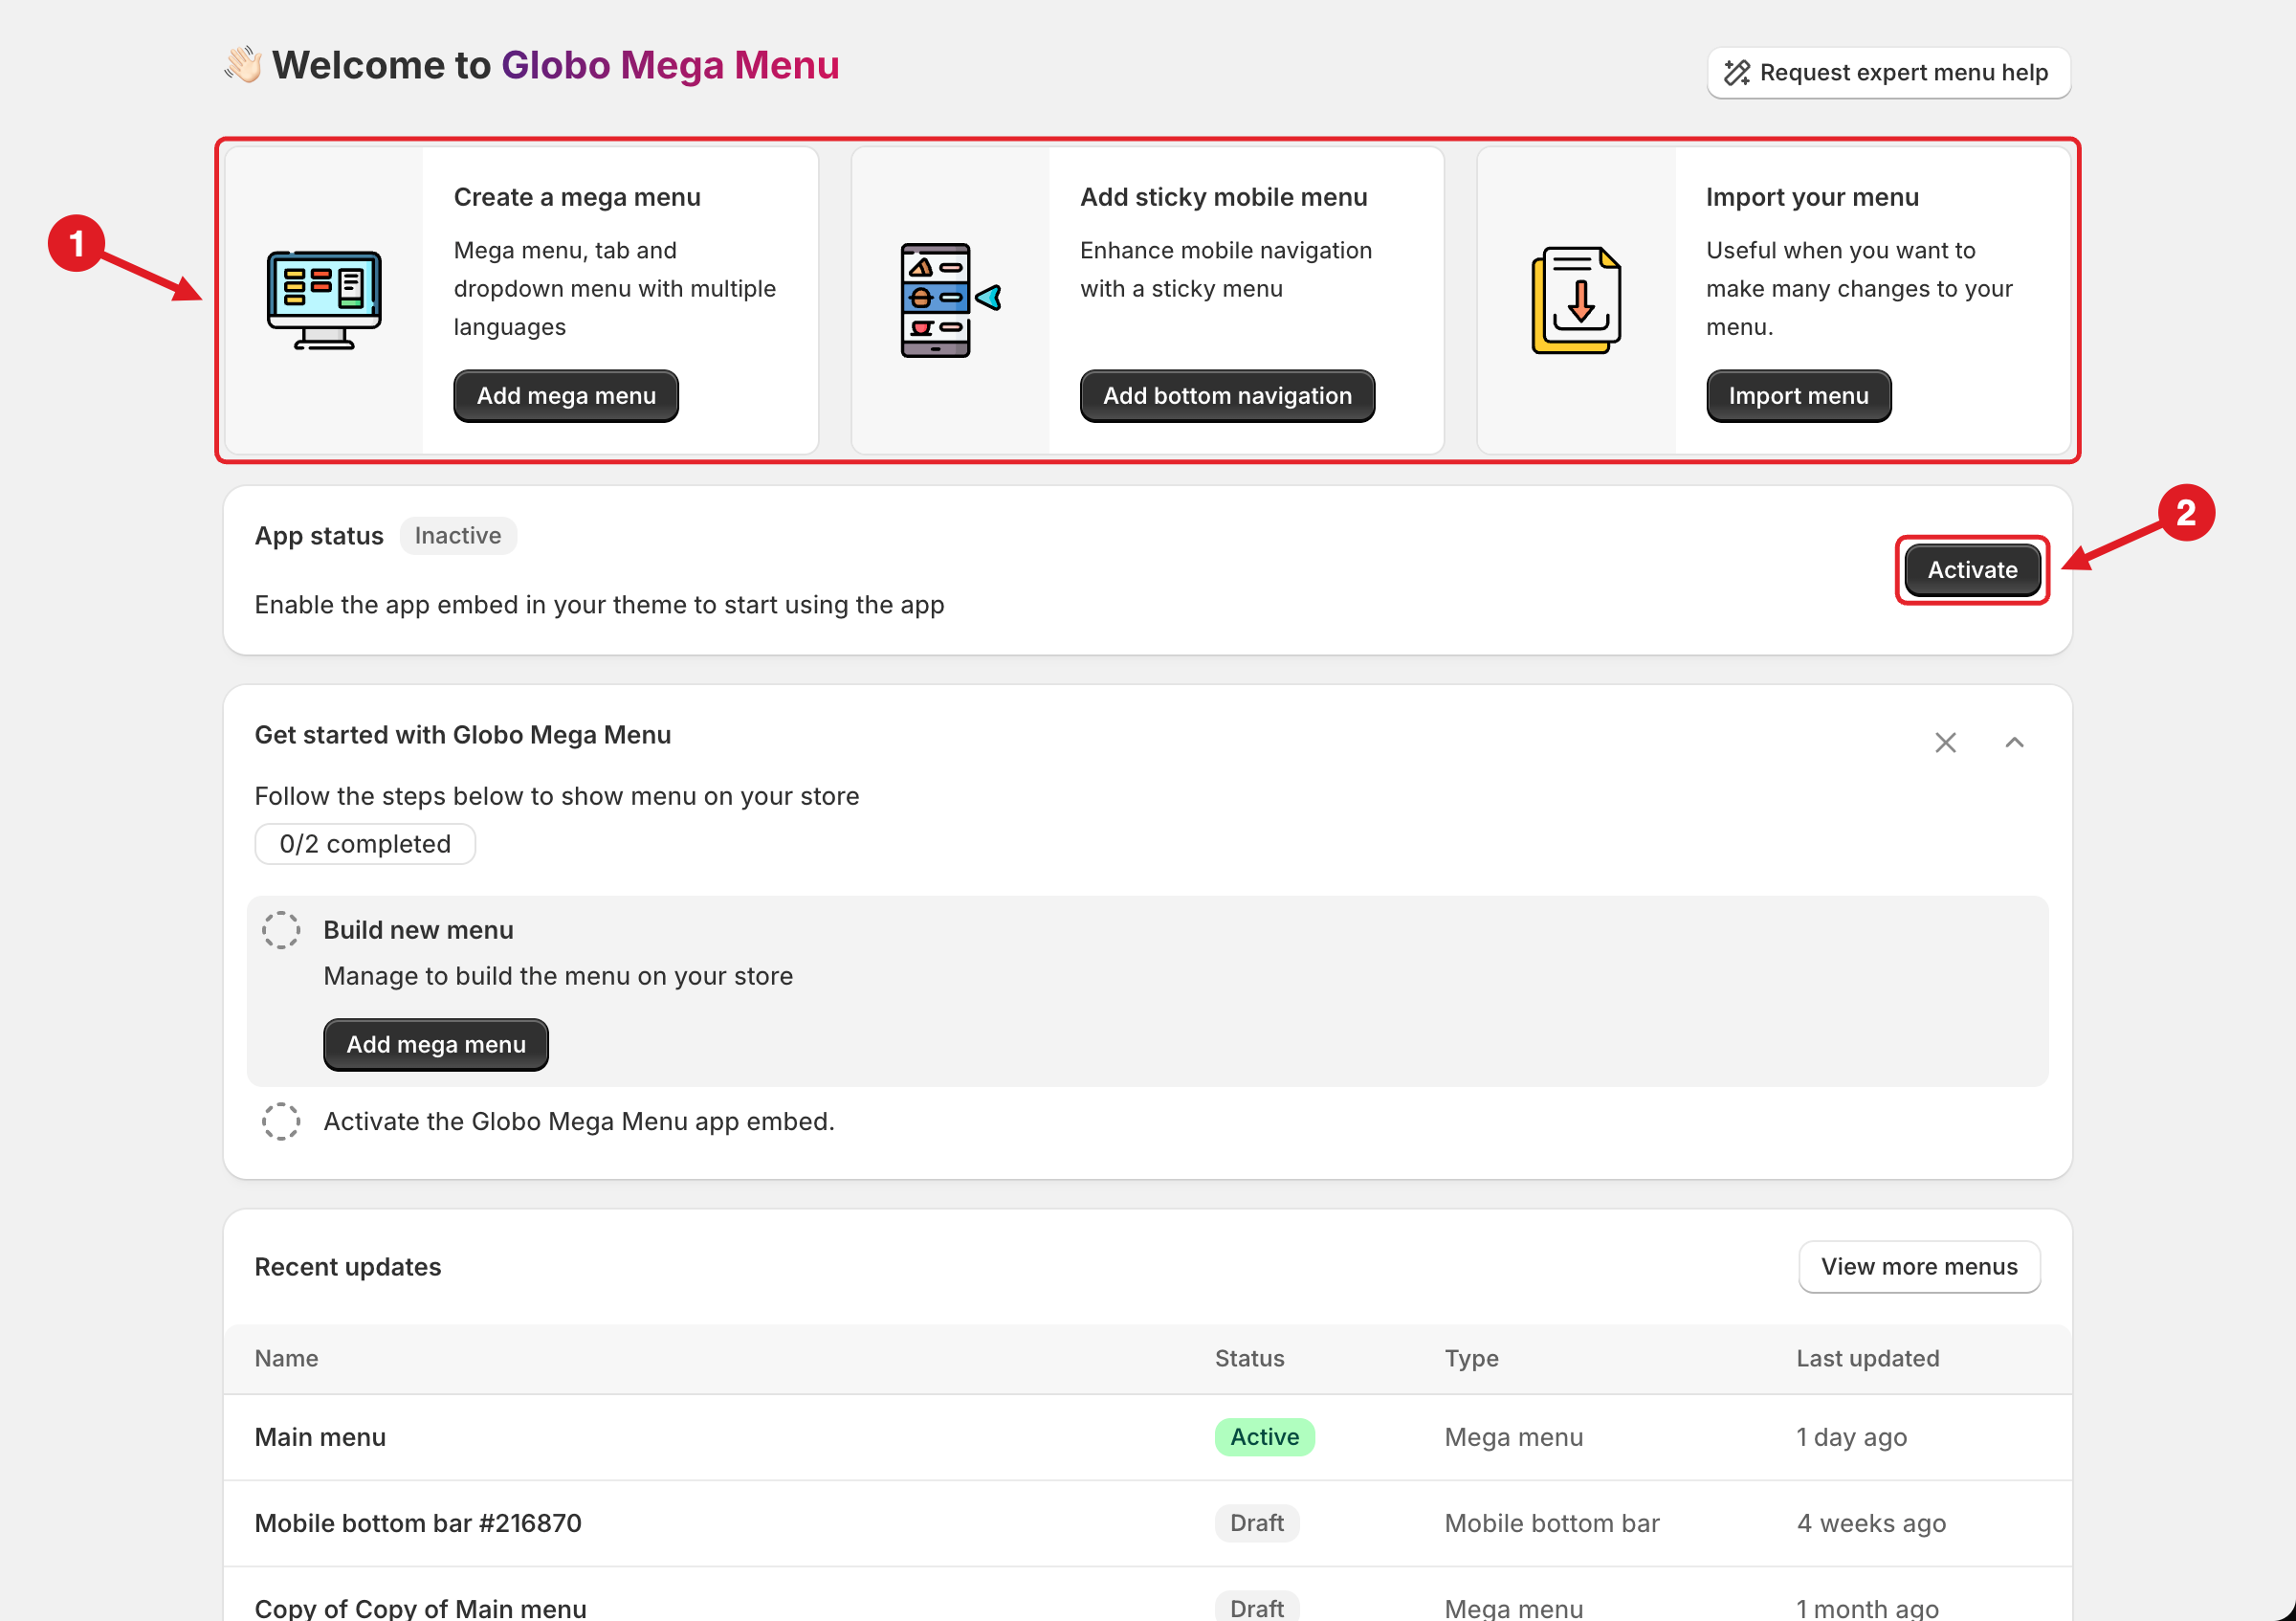Collapse the Get started section chevron
2296x1621 pixels.
[2014, 743]
